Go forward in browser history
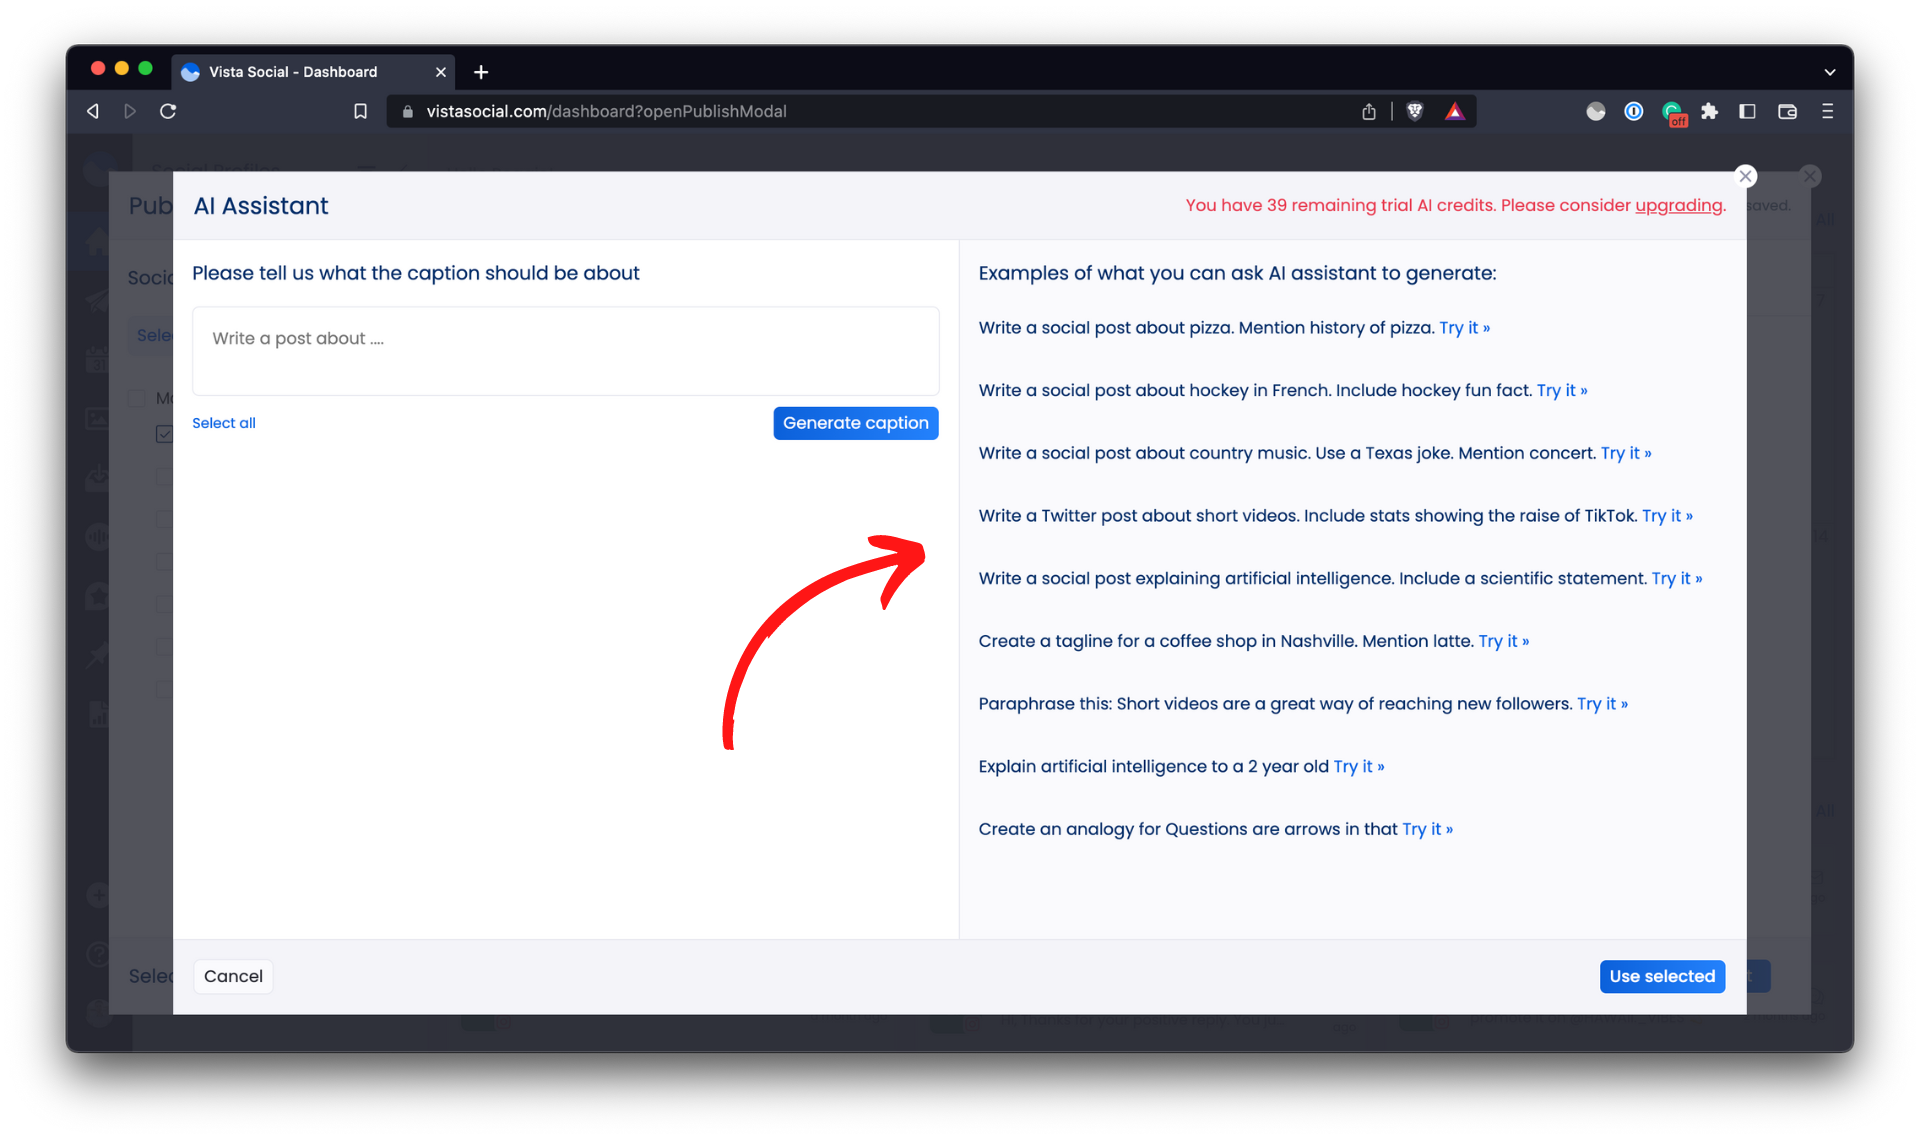 129,111
